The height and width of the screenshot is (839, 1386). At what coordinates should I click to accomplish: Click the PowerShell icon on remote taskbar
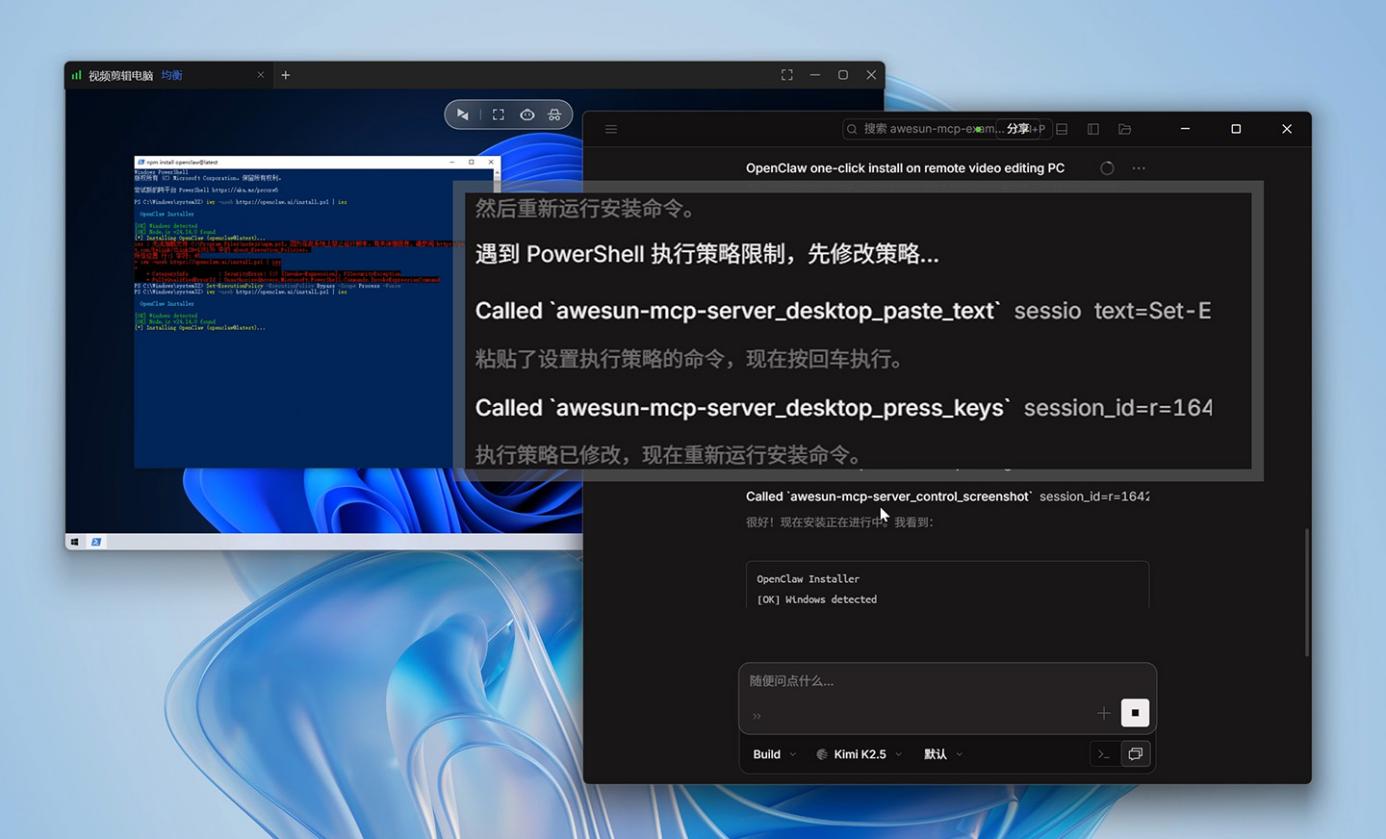click(96, 542)
